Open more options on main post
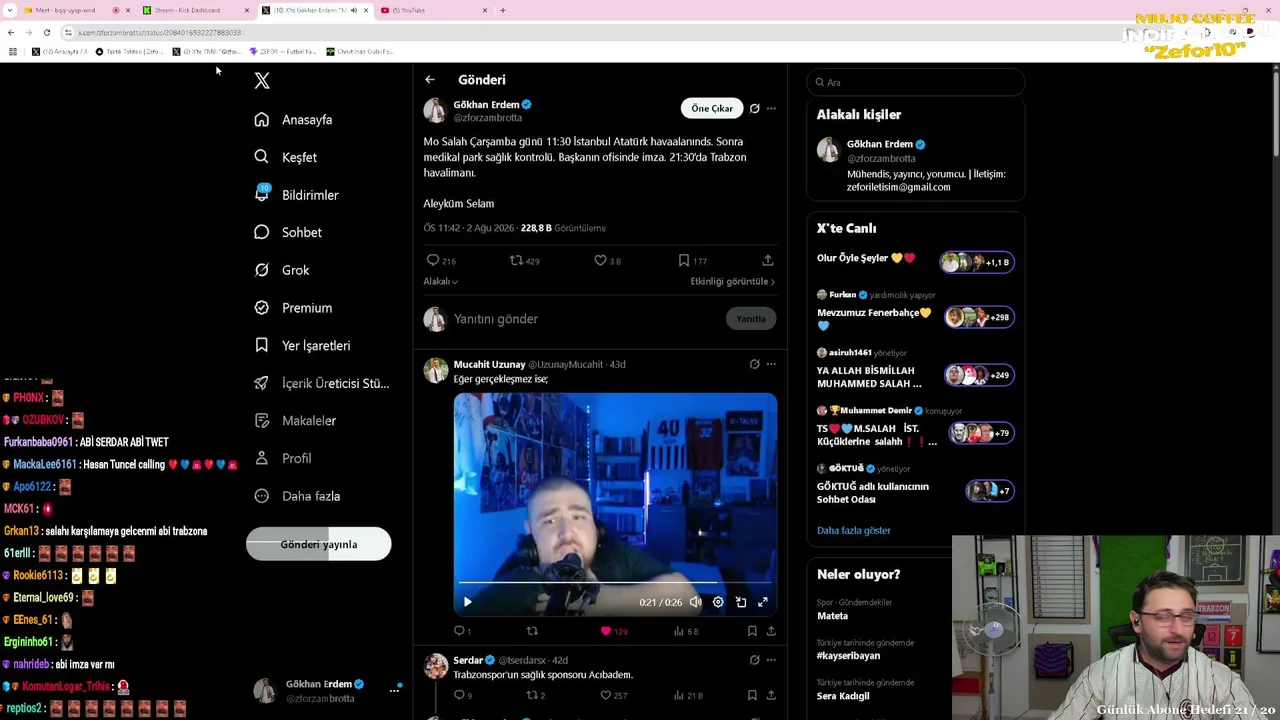This screenshot has height=720, width=1280. click(x=771, y=108)
